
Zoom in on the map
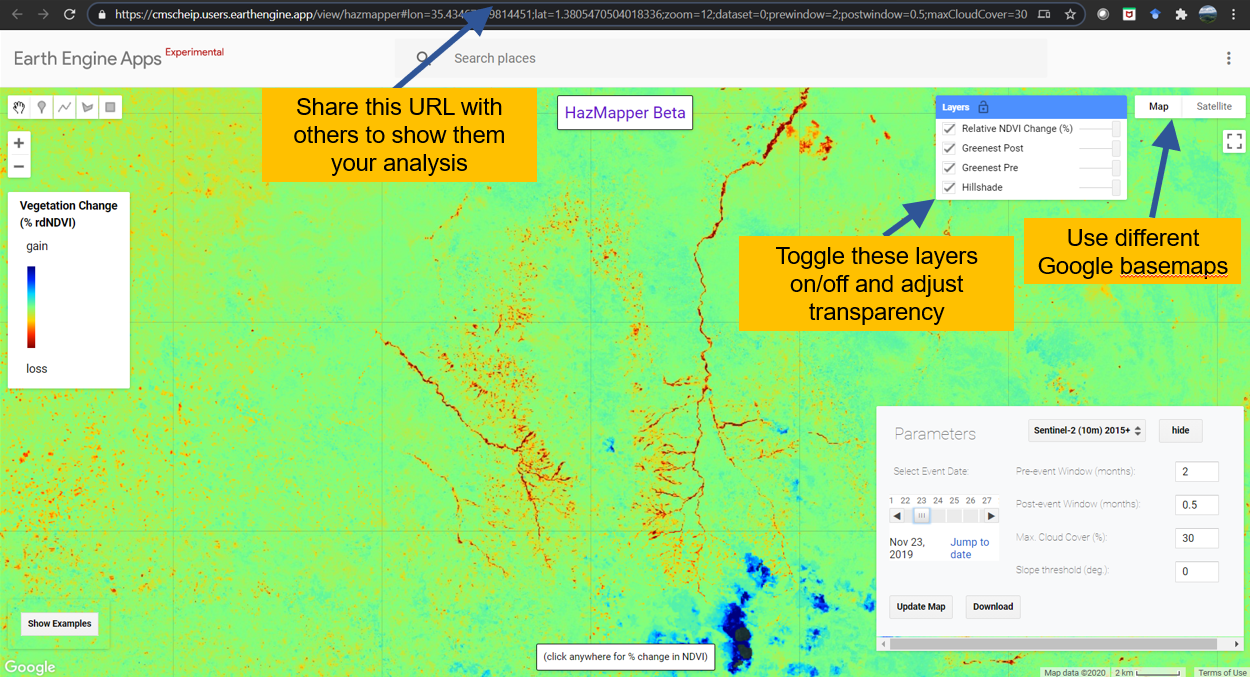[x=19, y=143]
